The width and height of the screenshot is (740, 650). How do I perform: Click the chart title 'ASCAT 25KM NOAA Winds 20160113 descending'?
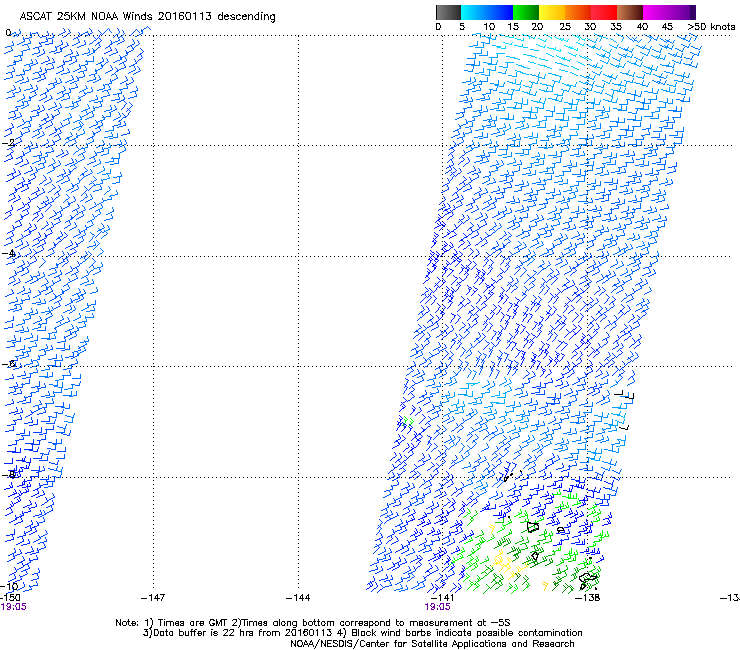pos(147,17)
